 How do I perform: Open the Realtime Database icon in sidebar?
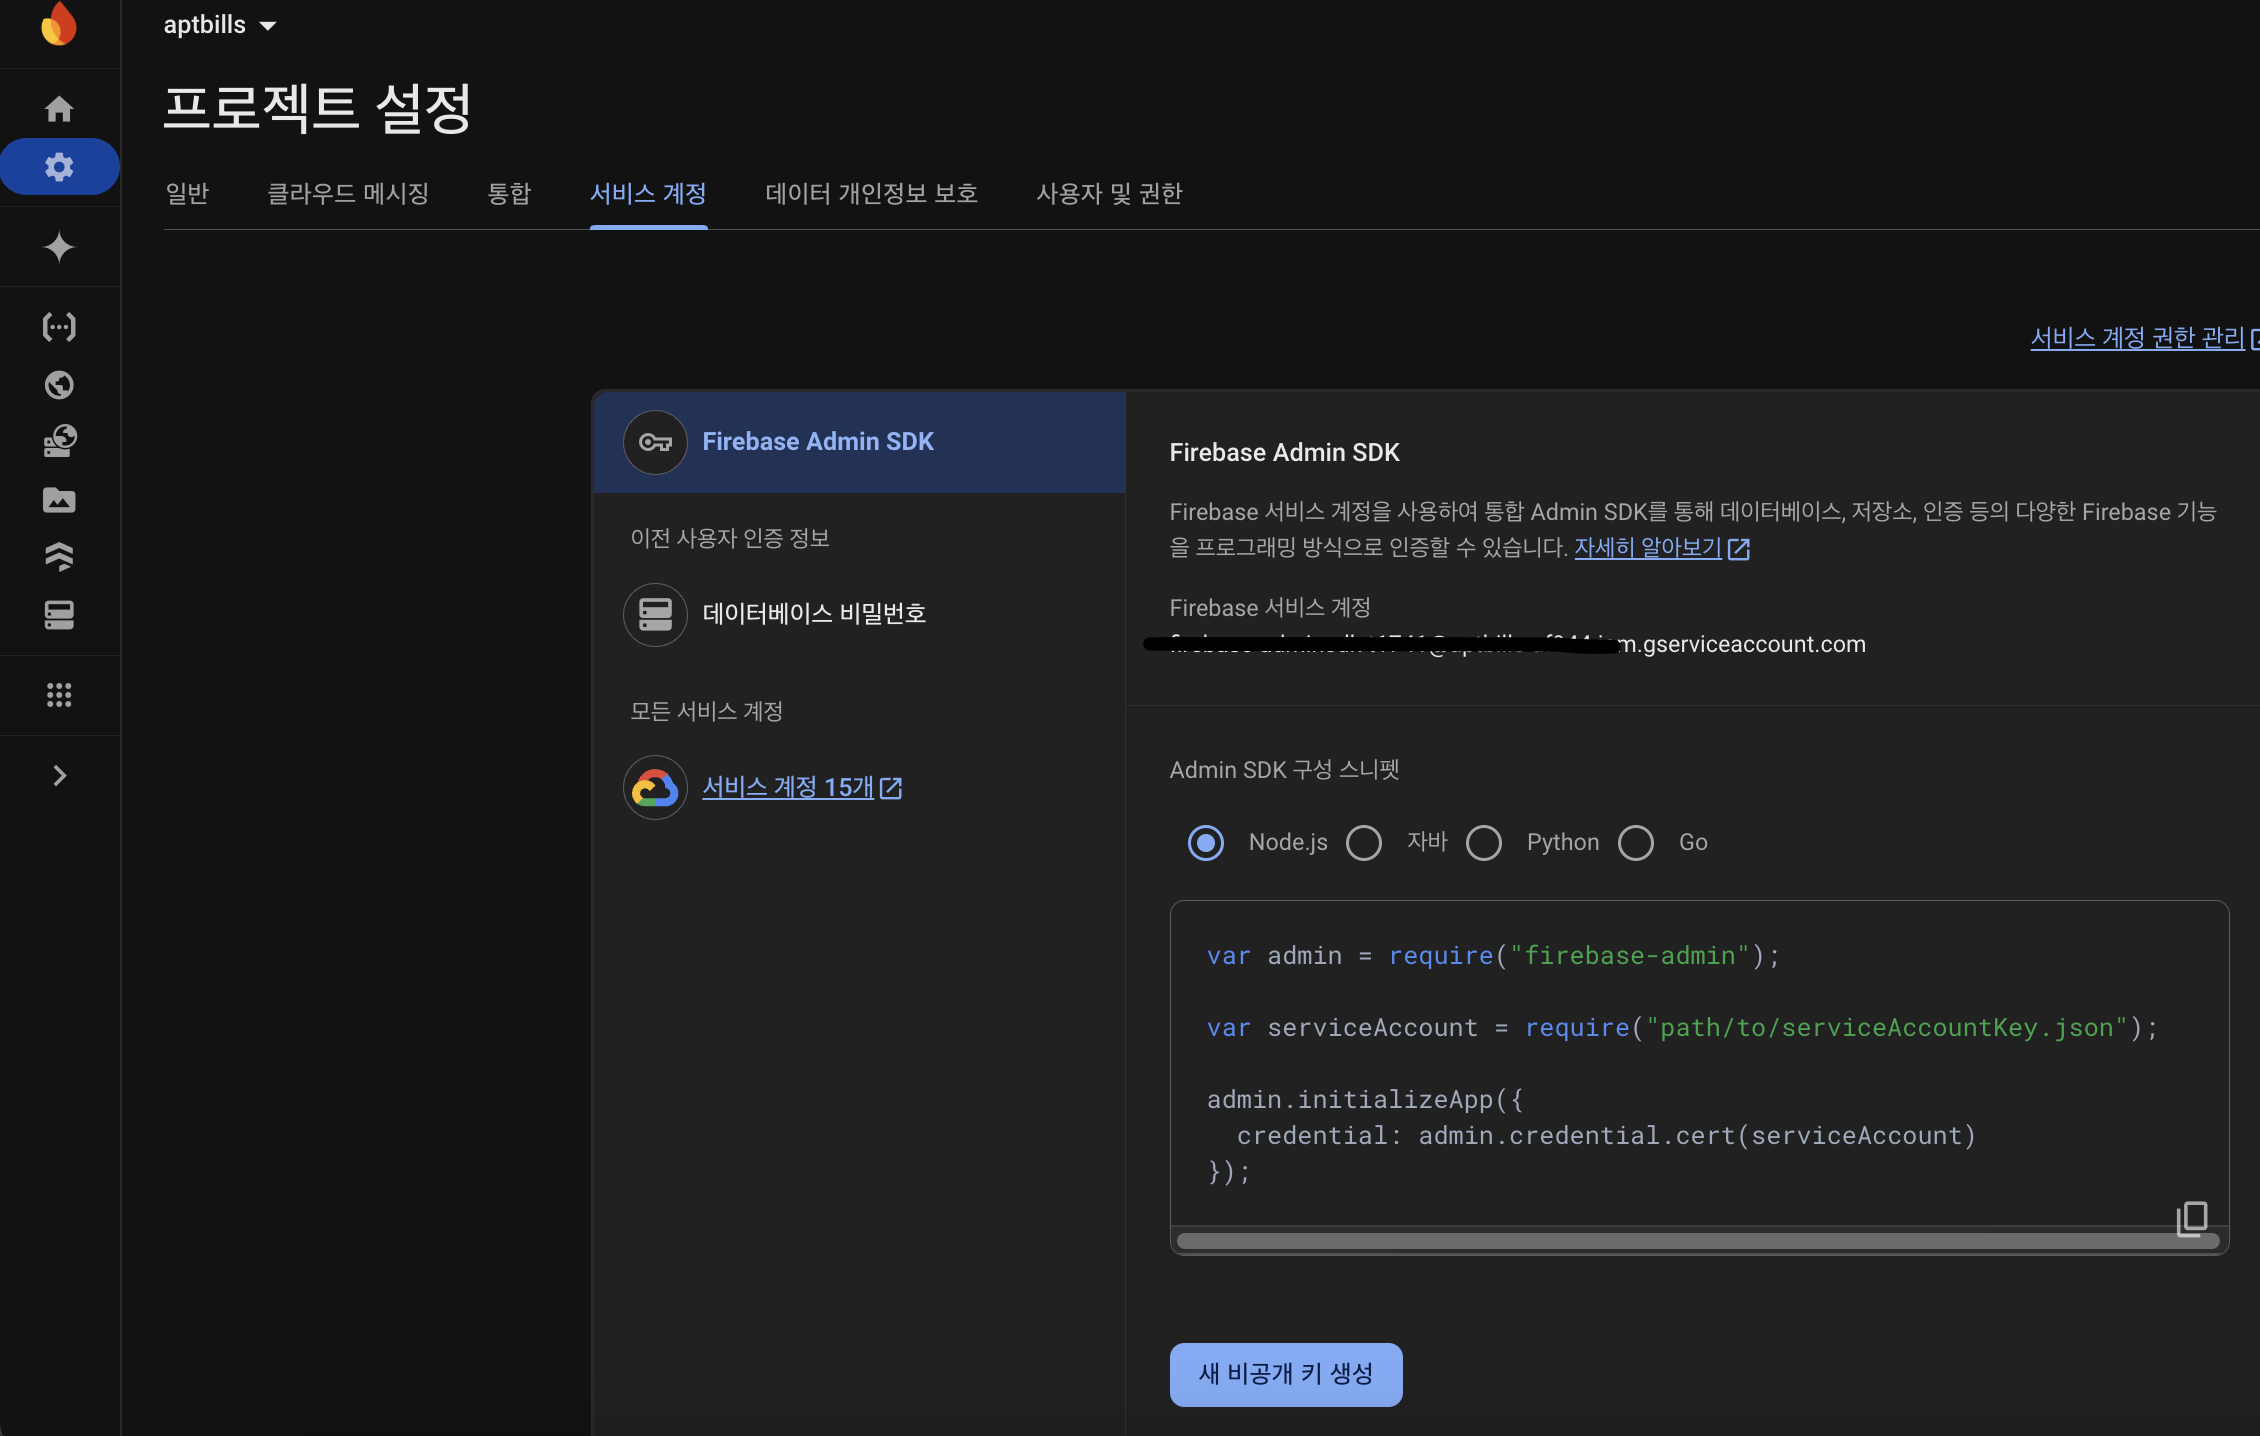59,615
